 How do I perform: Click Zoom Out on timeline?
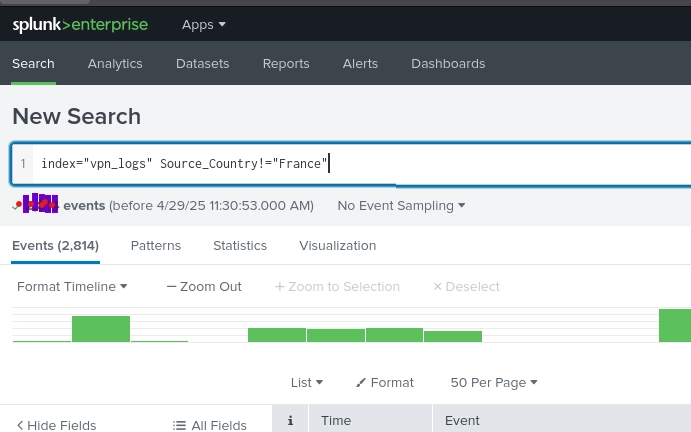point(204,287)
